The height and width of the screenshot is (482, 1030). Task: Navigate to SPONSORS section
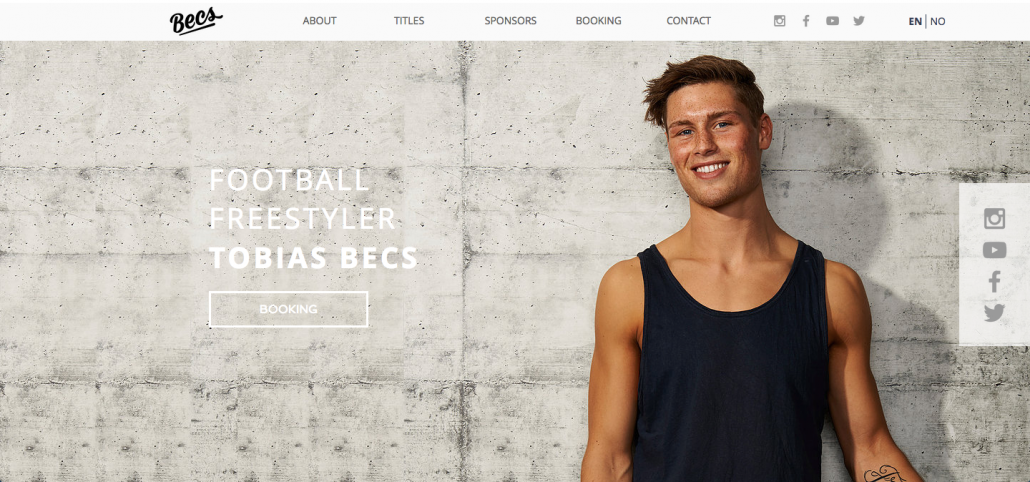pyautogui.click(x=510, y=21)
